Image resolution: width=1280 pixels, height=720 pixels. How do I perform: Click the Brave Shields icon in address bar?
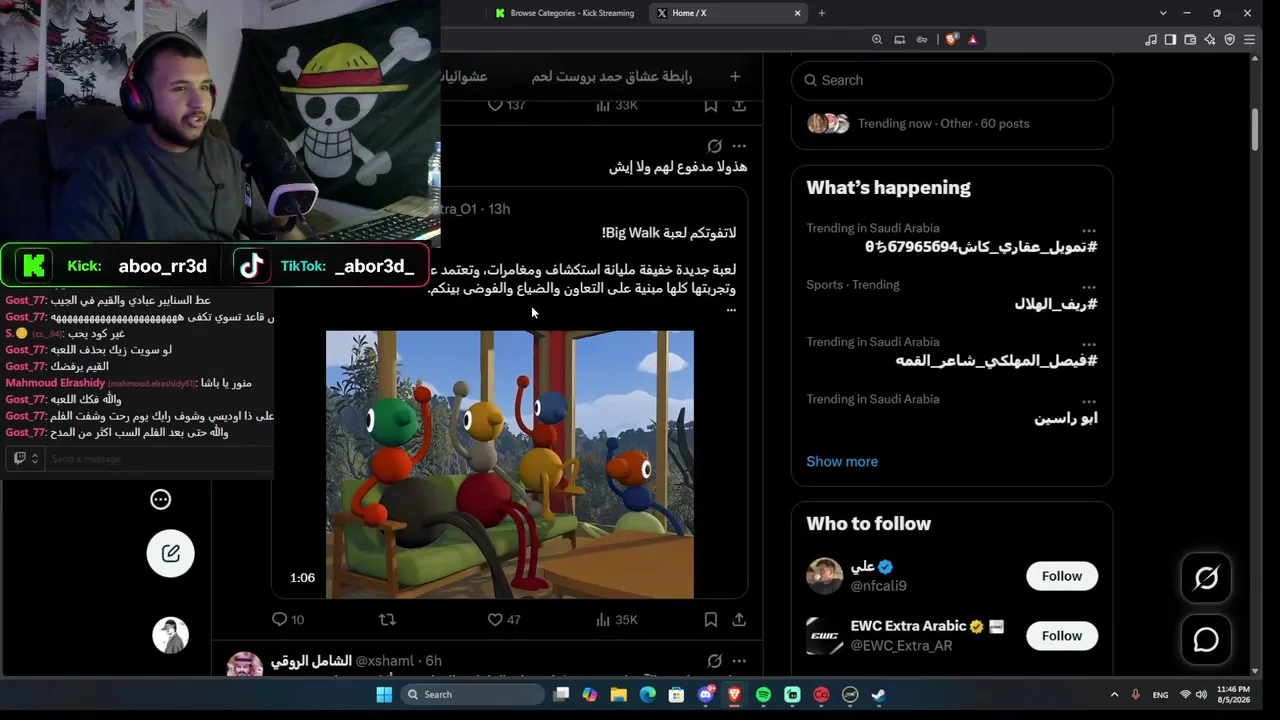pyautogui.click(x=951, y=40)
